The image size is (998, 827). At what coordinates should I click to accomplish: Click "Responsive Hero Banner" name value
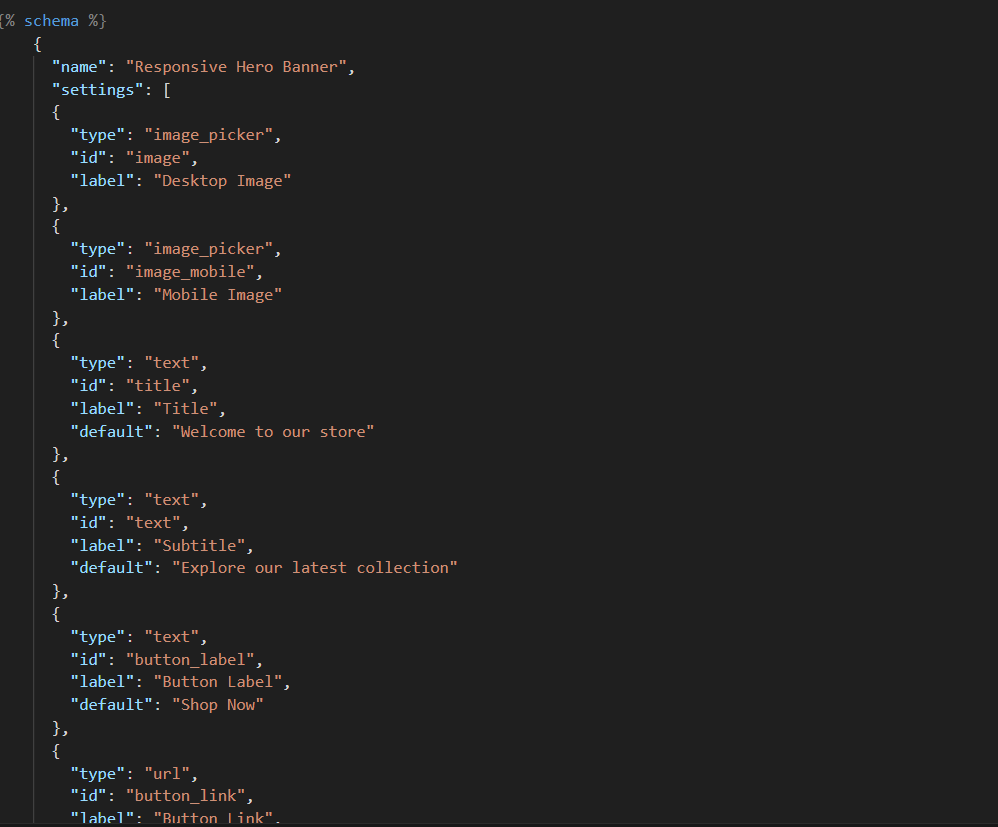click(x=236, y=67)
